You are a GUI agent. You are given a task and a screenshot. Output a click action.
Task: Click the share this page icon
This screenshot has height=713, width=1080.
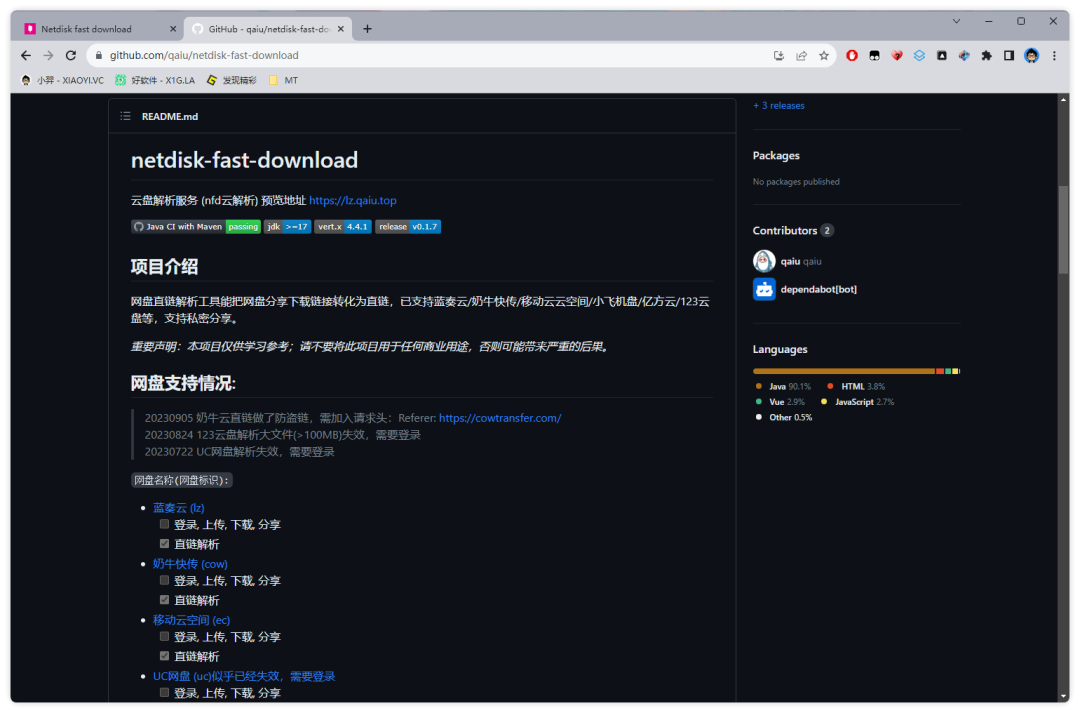[801, 56]
